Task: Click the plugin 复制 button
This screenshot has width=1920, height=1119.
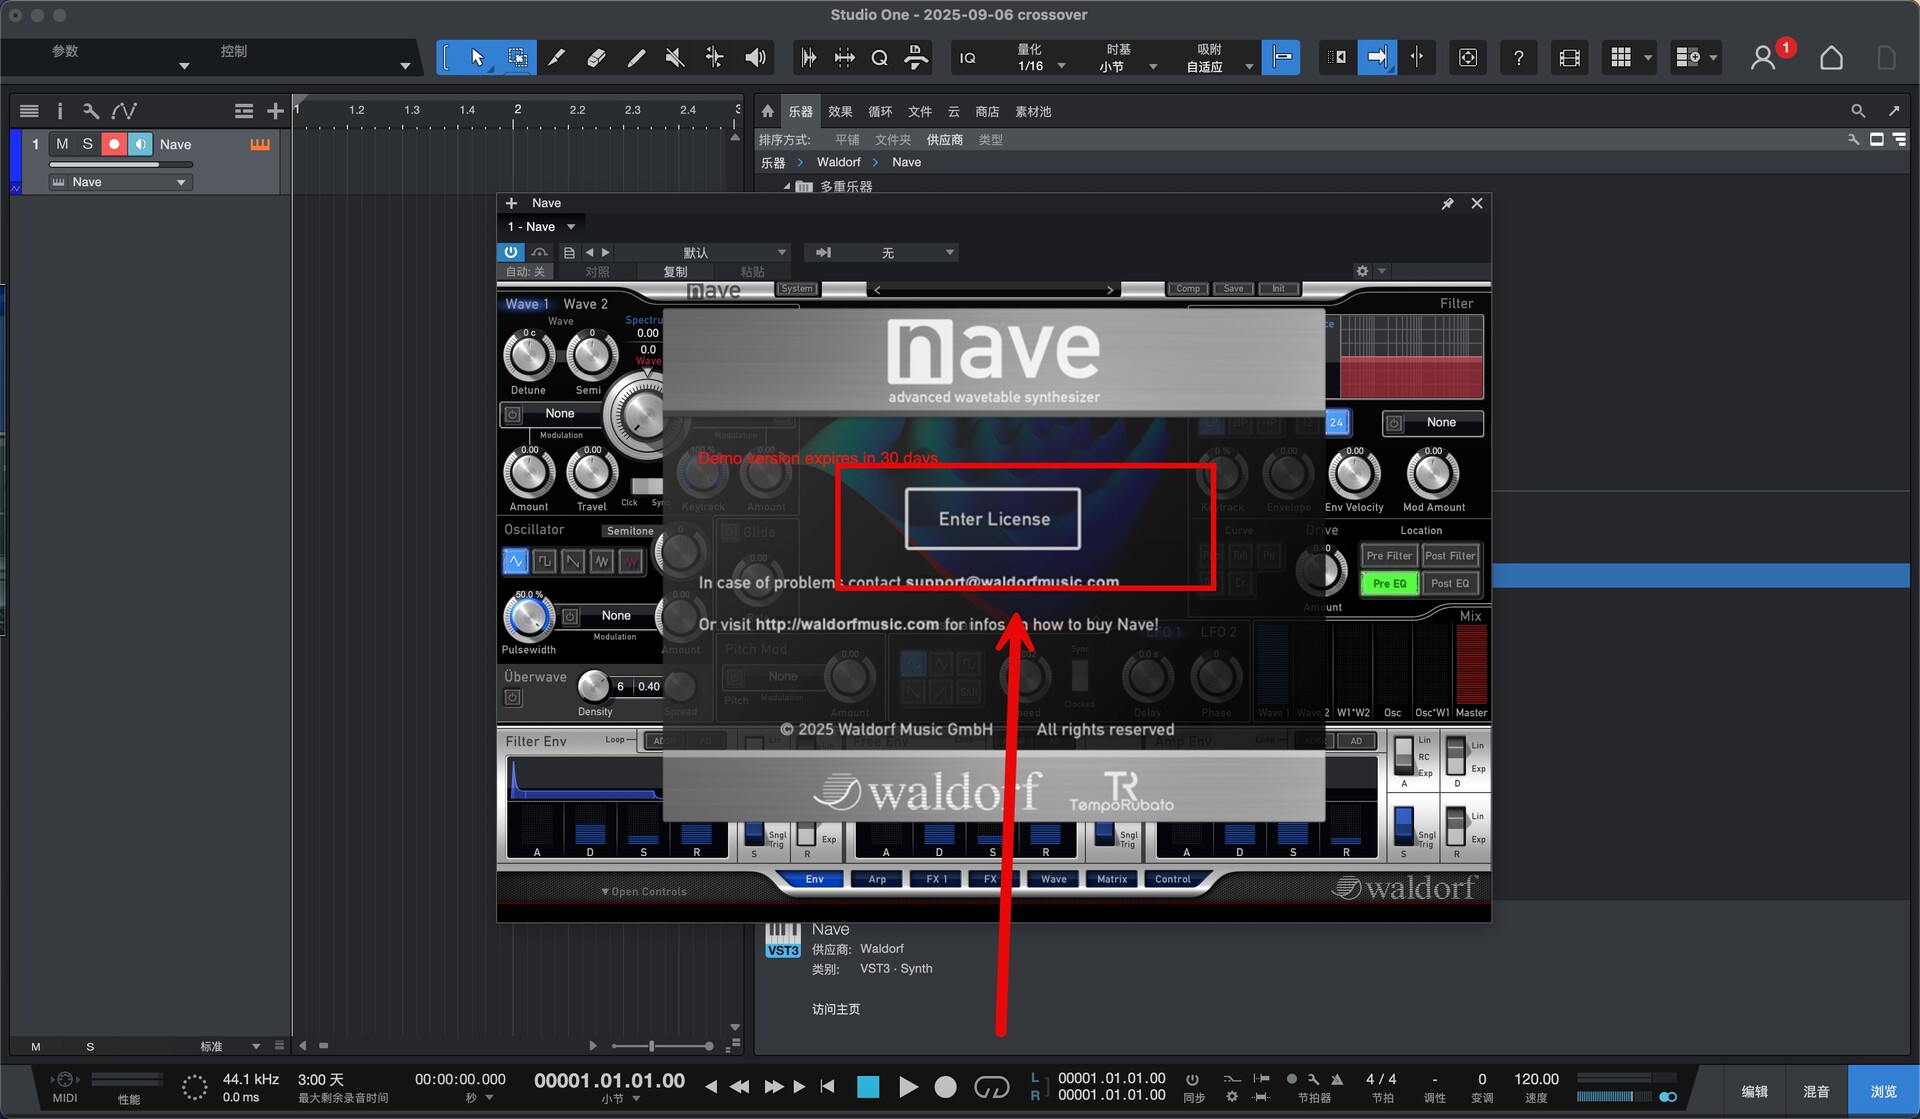Action: click(x=675, y=272)
